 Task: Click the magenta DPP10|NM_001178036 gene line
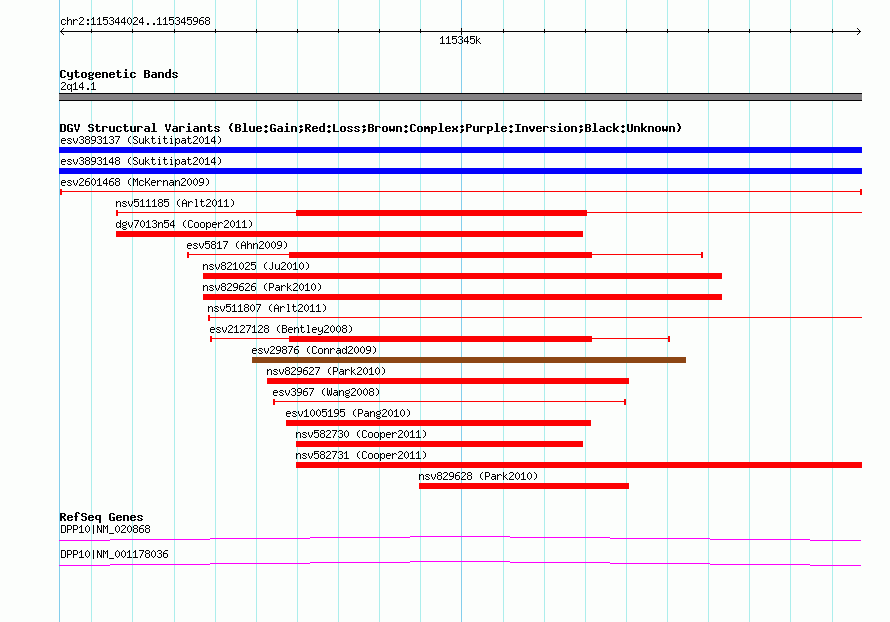460,563
